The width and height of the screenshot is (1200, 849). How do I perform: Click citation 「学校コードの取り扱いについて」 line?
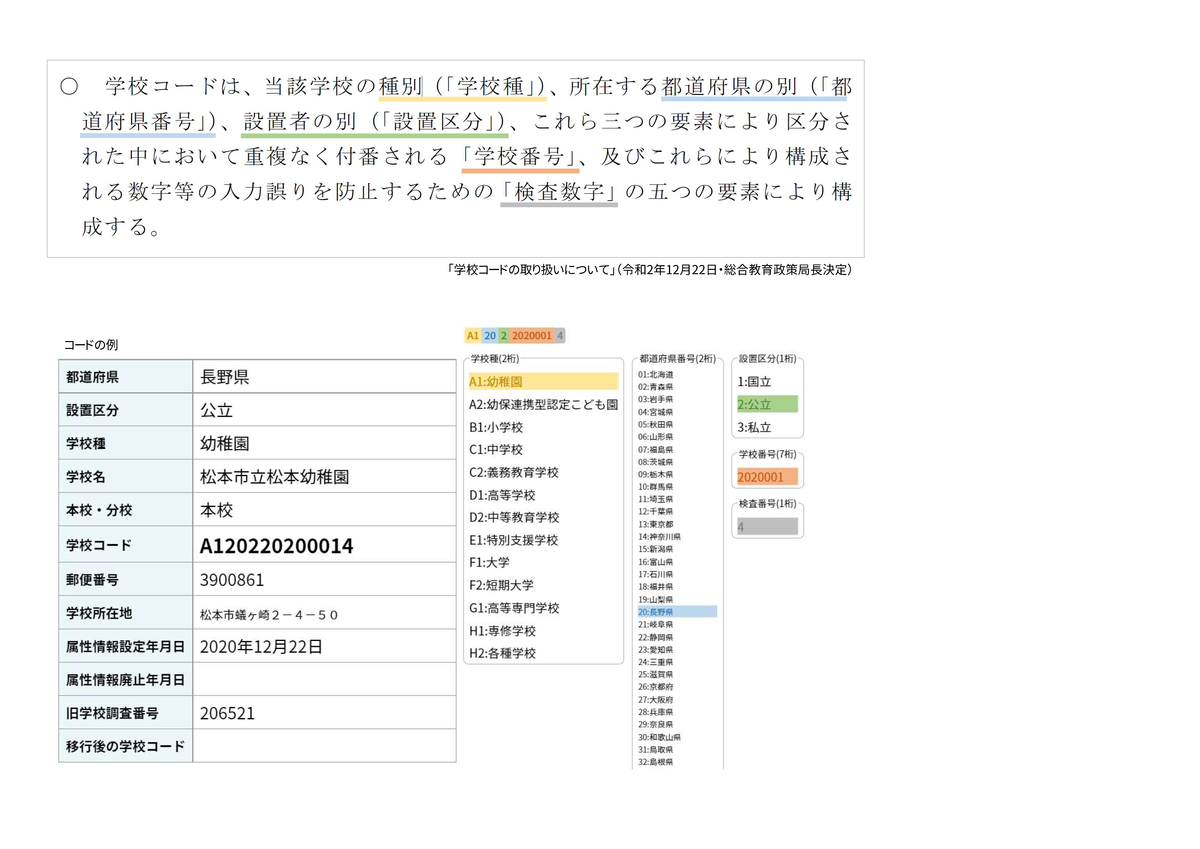tap(650, 269)
